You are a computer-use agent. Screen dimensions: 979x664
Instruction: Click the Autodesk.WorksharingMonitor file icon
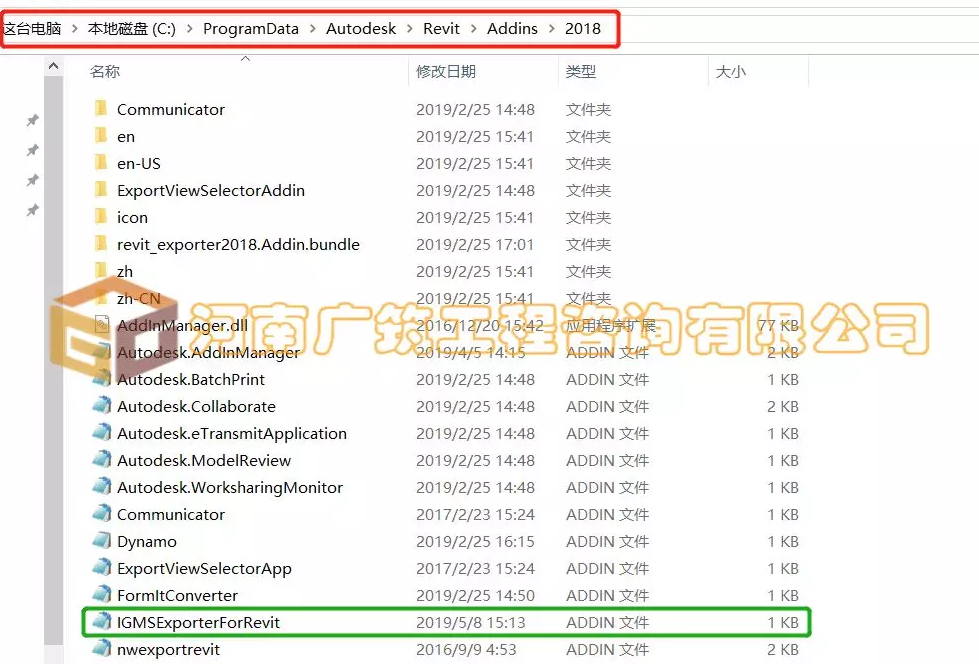[x=102, y=487]
